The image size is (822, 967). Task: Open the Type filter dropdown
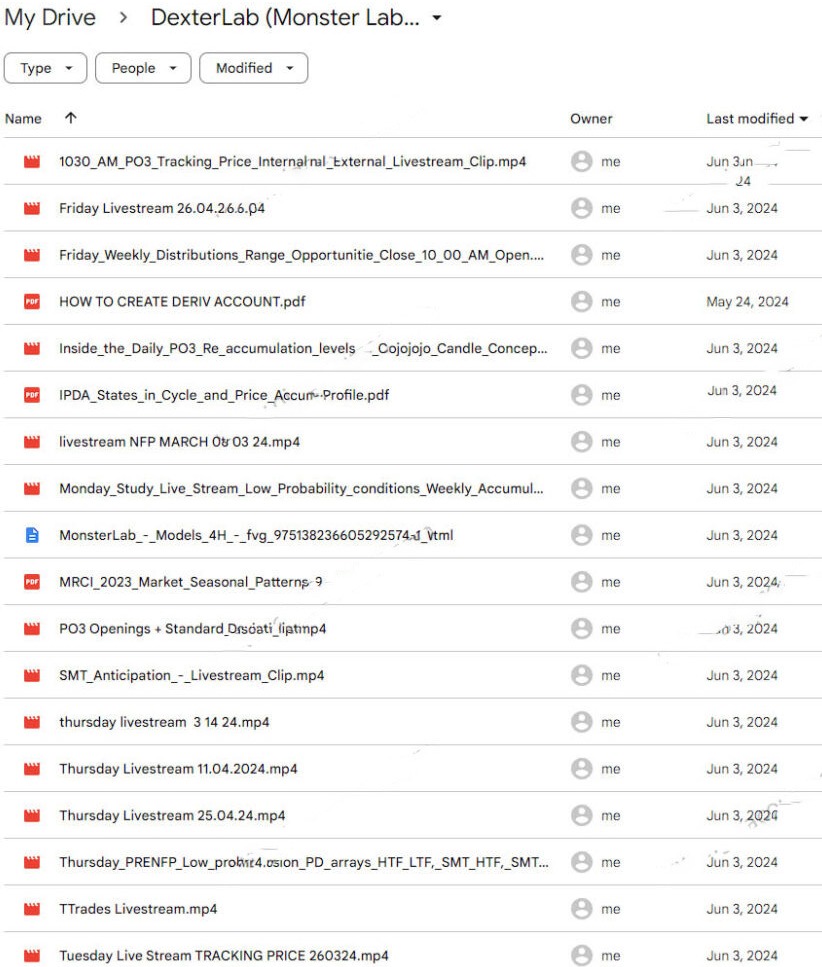[46, 68]
